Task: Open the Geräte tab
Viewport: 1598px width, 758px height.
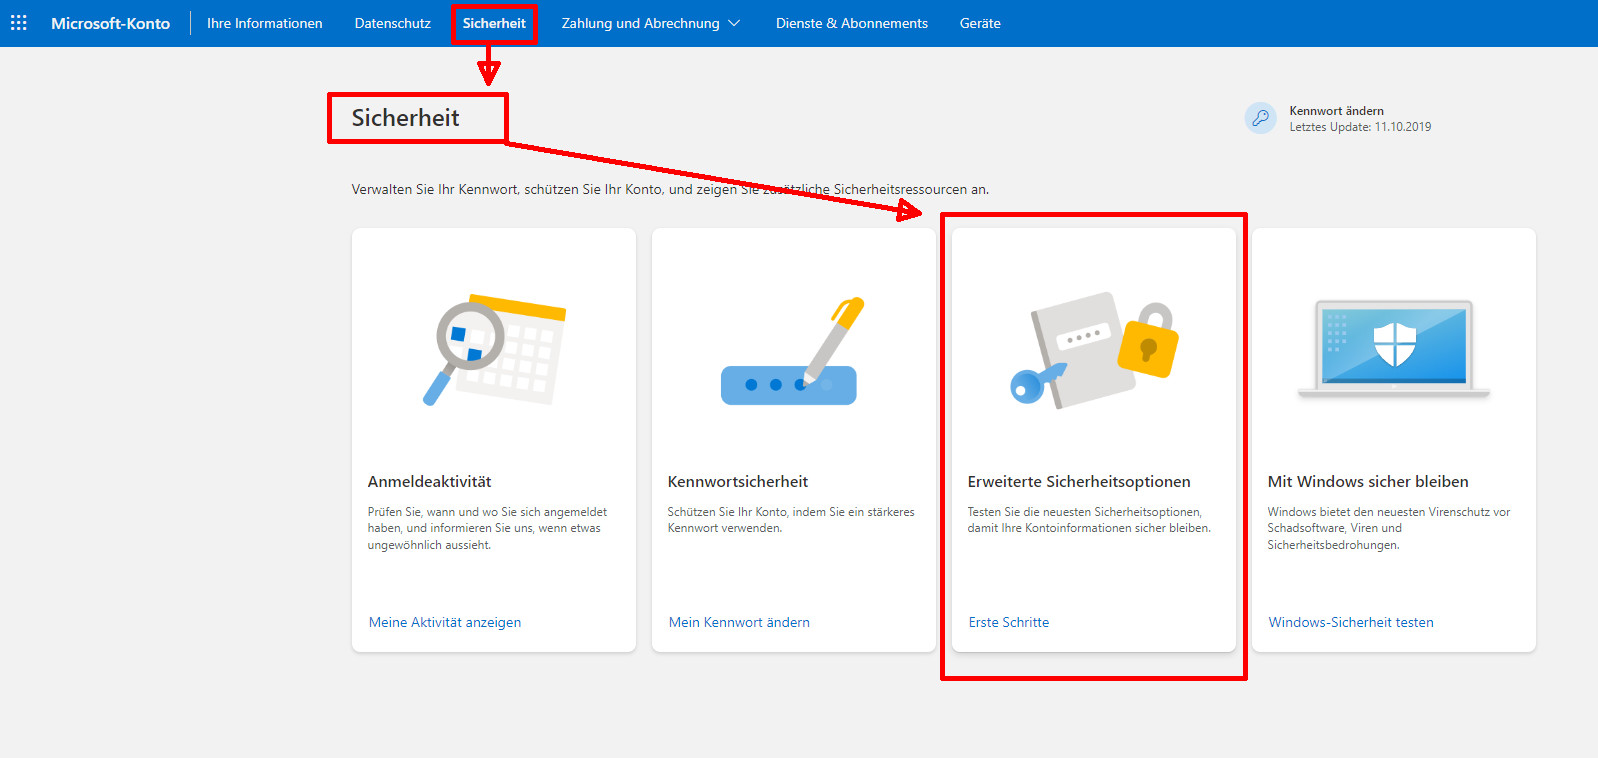Action: pos(980,23)
